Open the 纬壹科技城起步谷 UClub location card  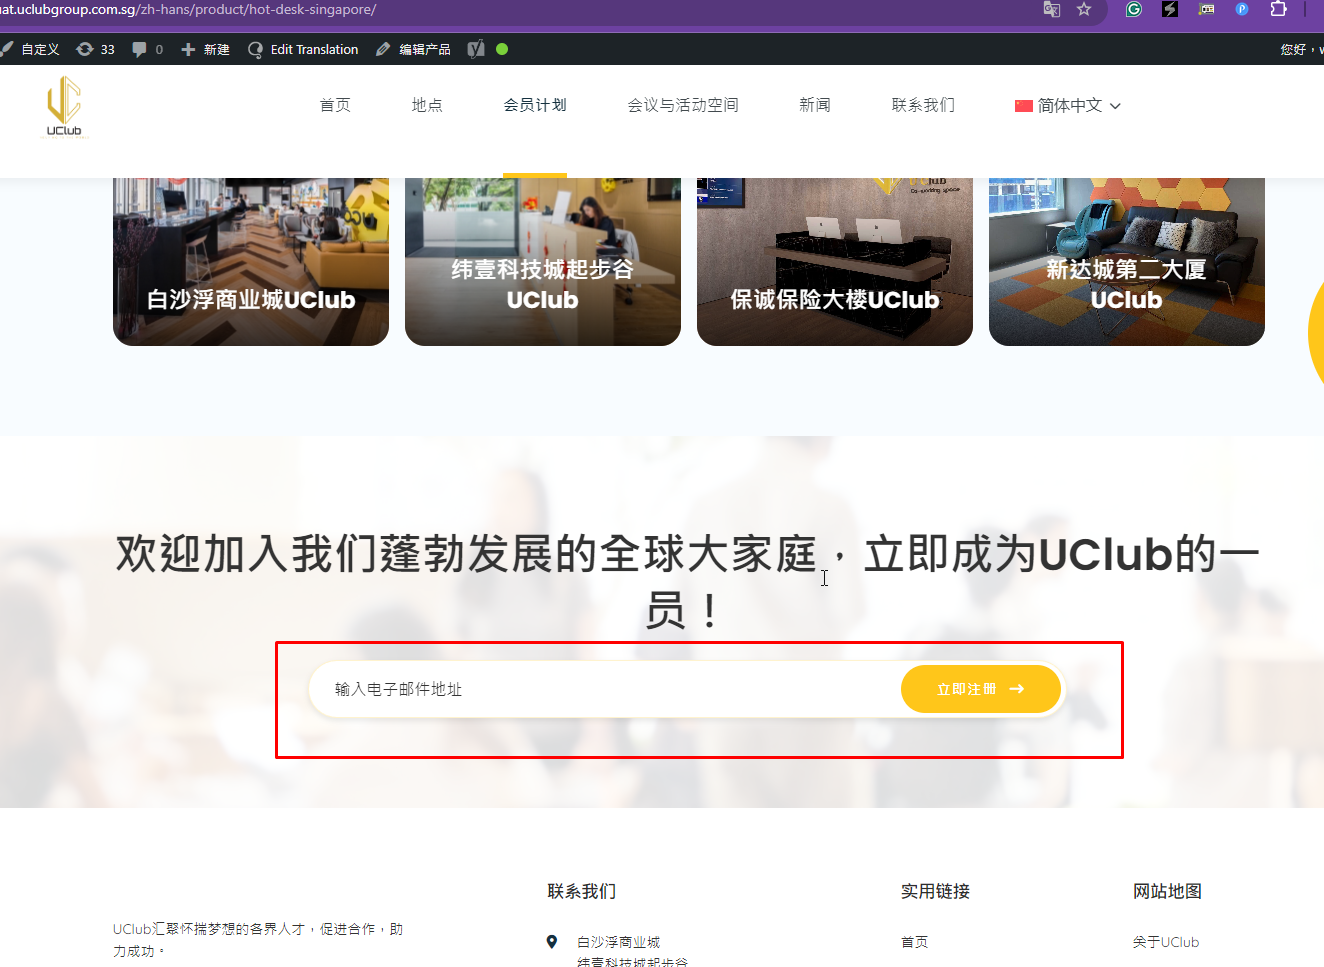[x=543, y=262]
